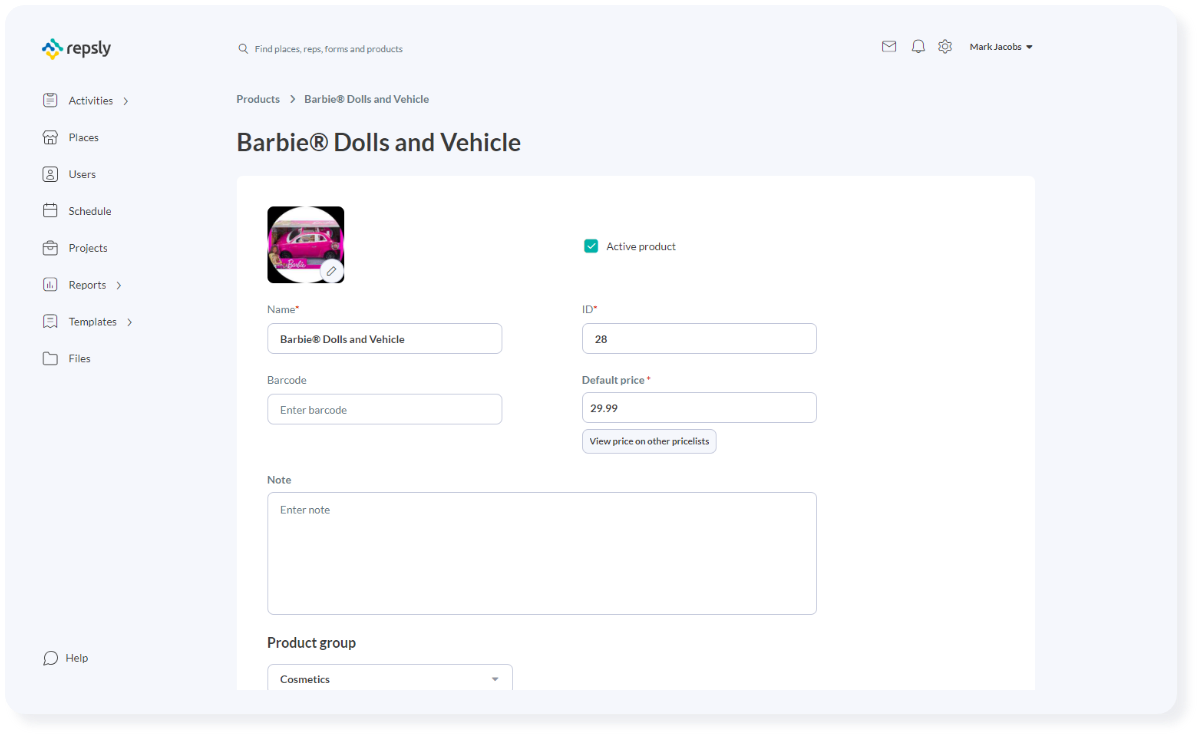Go to Places in the sidebar

coord(84,138)
